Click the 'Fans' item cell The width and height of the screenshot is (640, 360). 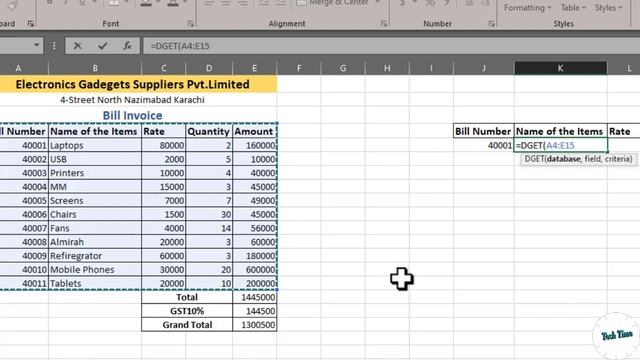95,228
